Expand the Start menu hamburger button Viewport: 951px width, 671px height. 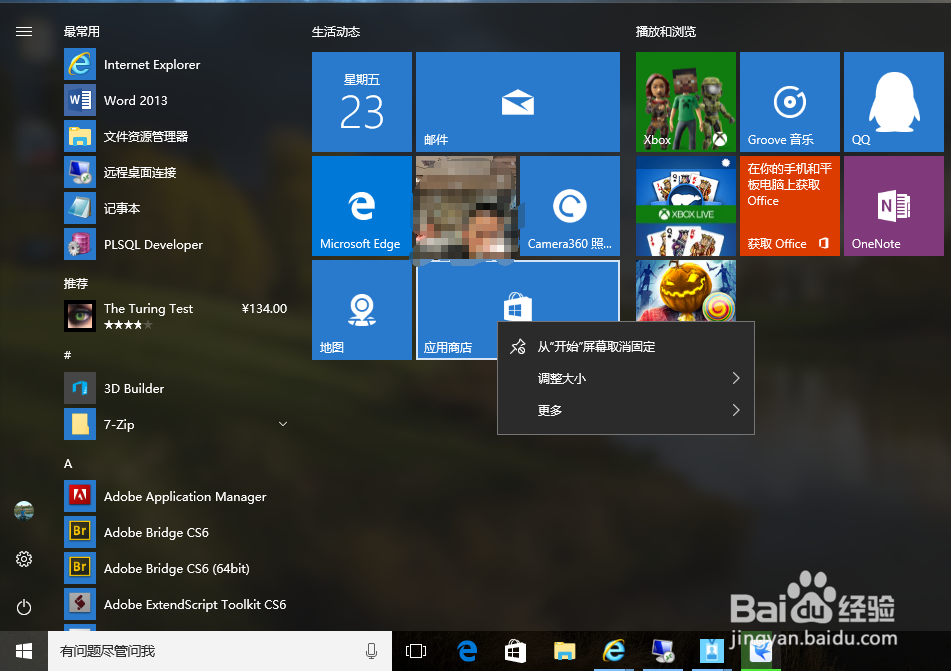click(24, 32)
